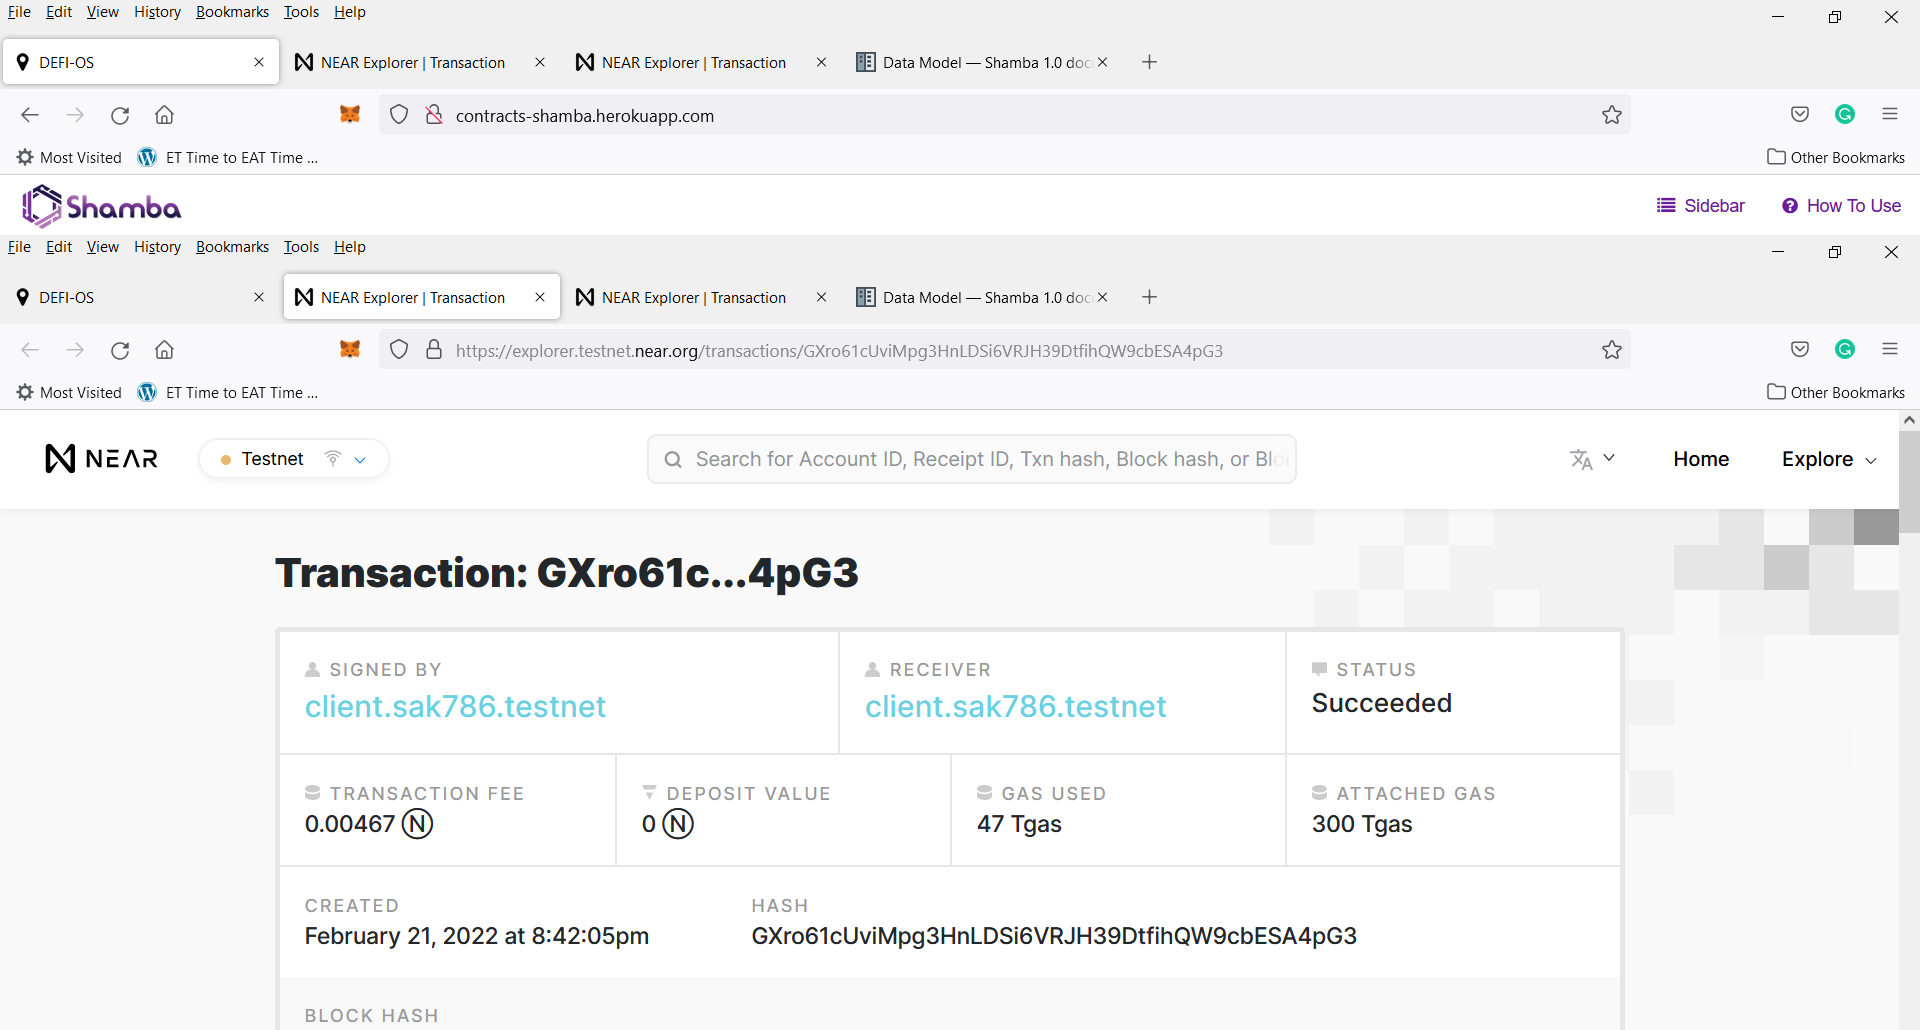Expand the Explore menu on NEAR page

coord(1829,459)
